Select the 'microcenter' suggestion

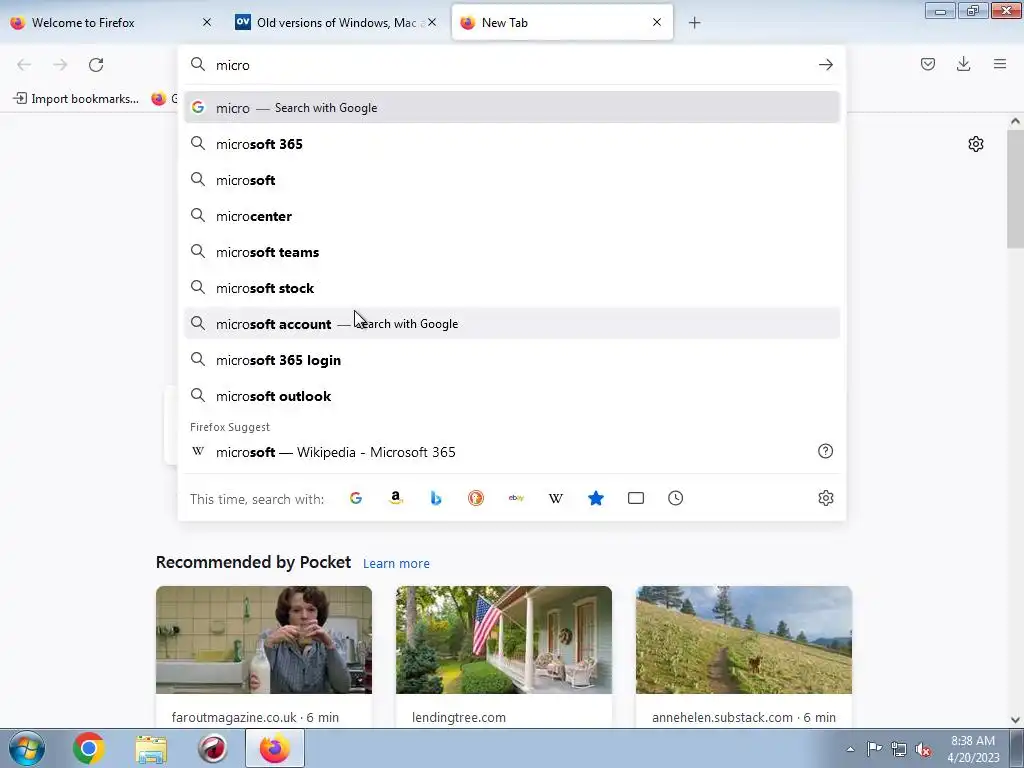coord(511,216)
